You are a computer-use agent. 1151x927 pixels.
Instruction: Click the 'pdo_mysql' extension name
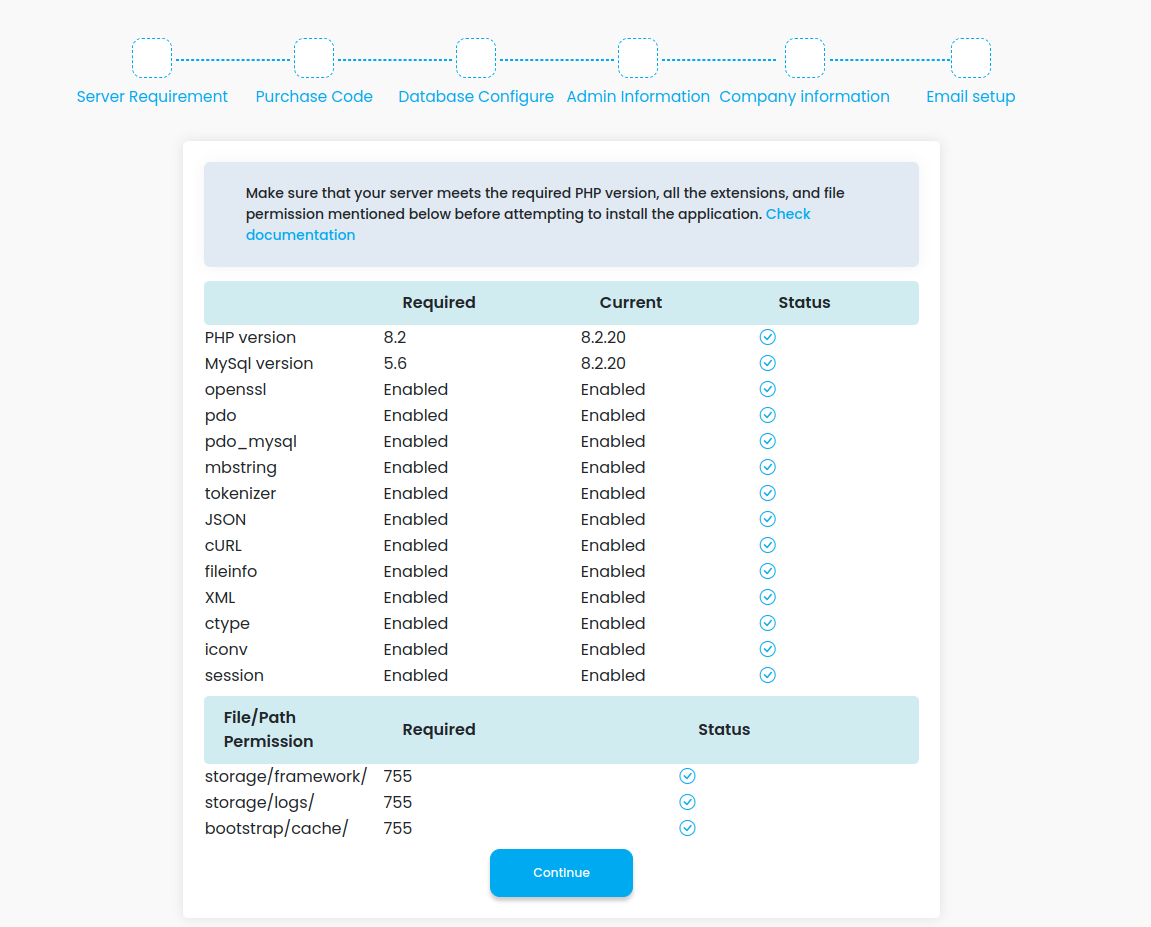click(250, 442)
